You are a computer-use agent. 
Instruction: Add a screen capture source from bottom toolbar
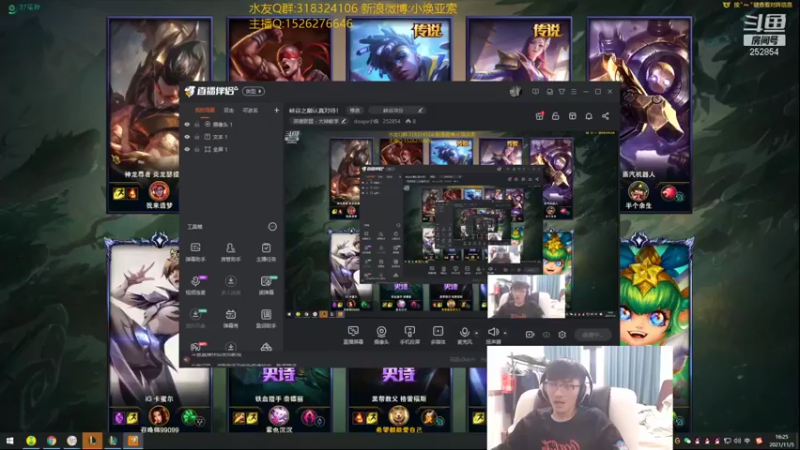(353, 335)
